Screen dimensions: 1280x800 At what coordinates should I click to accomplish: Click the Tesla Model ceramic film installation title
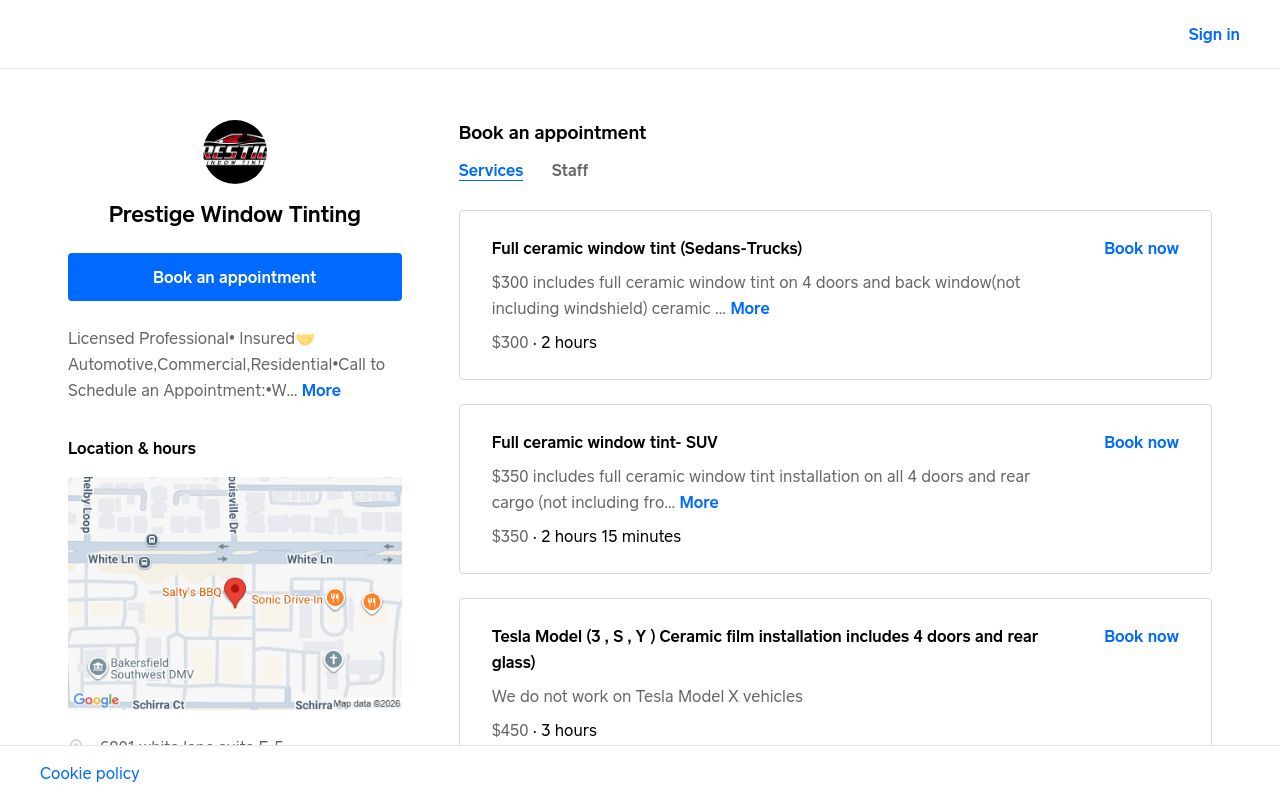click(x=765, y=649)
